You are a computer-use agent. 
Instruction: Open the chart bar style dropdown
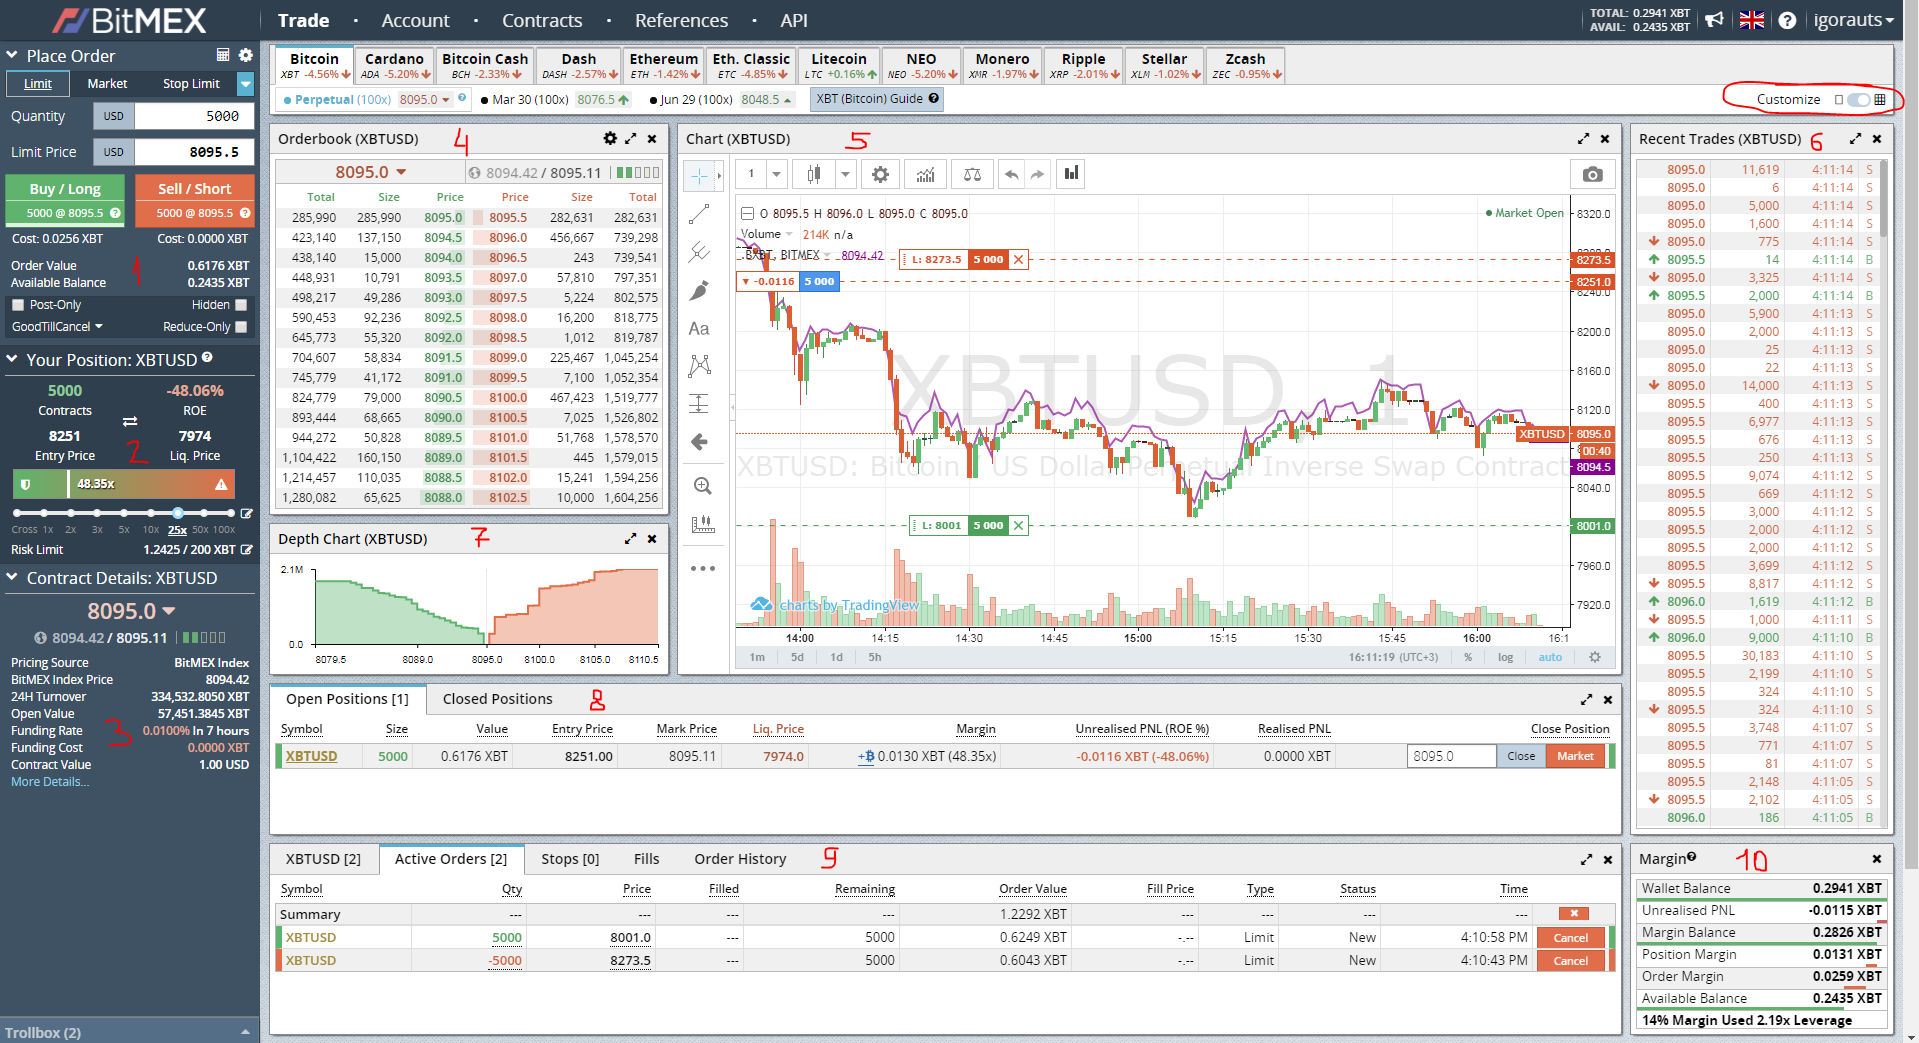point(845,174)
